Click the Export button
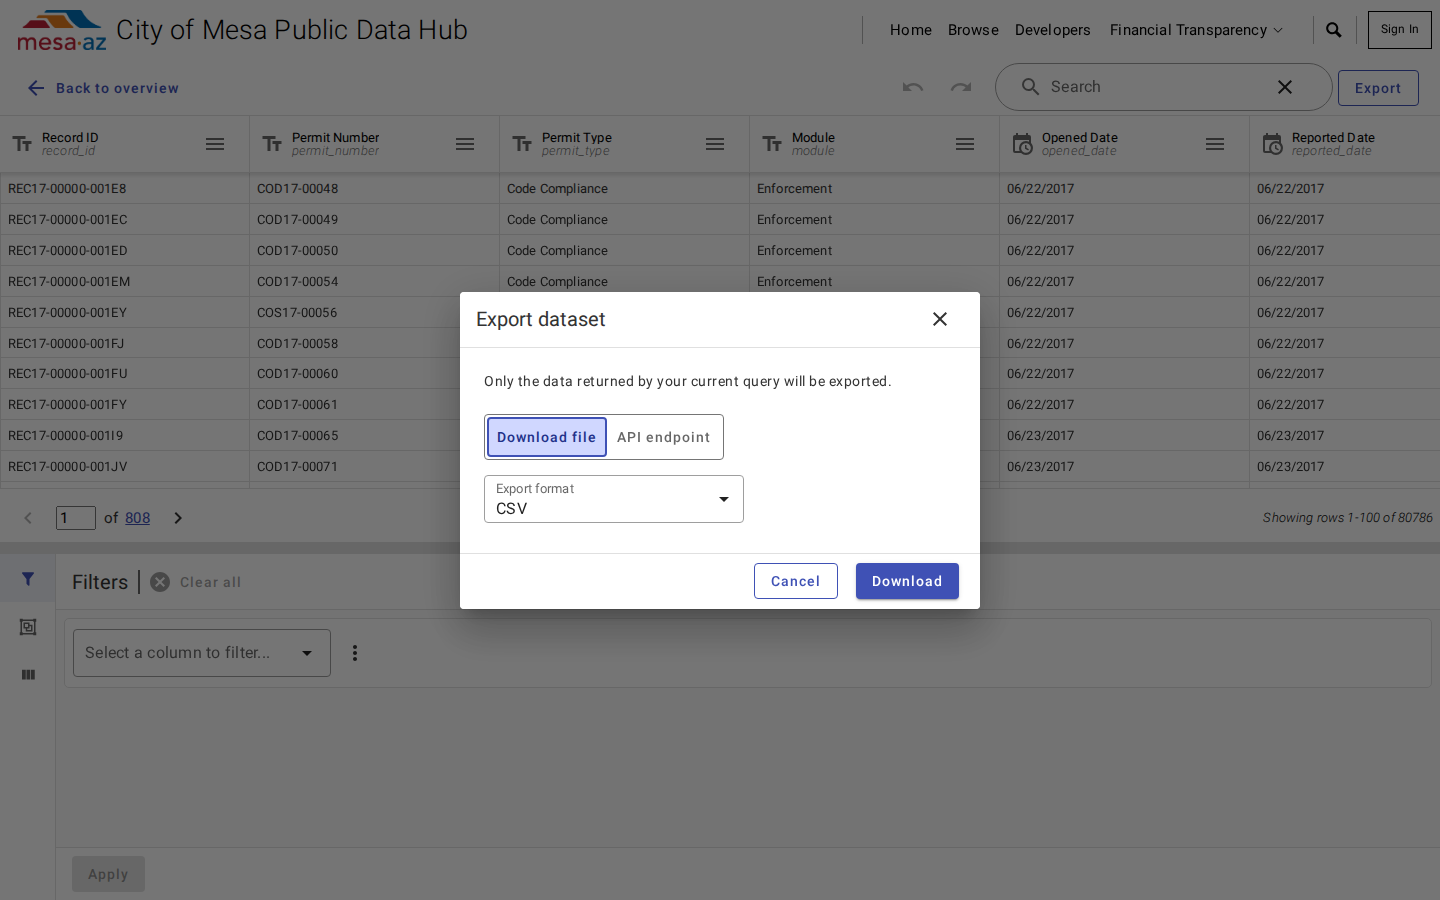This screenshot has height=900, width=1440. coord(1378,88)
